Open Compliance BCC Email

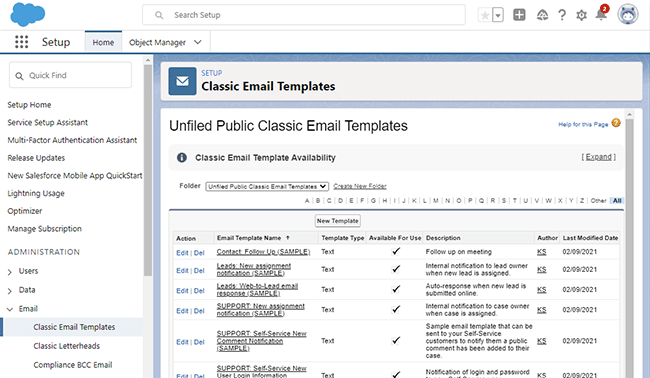[73, 365]
